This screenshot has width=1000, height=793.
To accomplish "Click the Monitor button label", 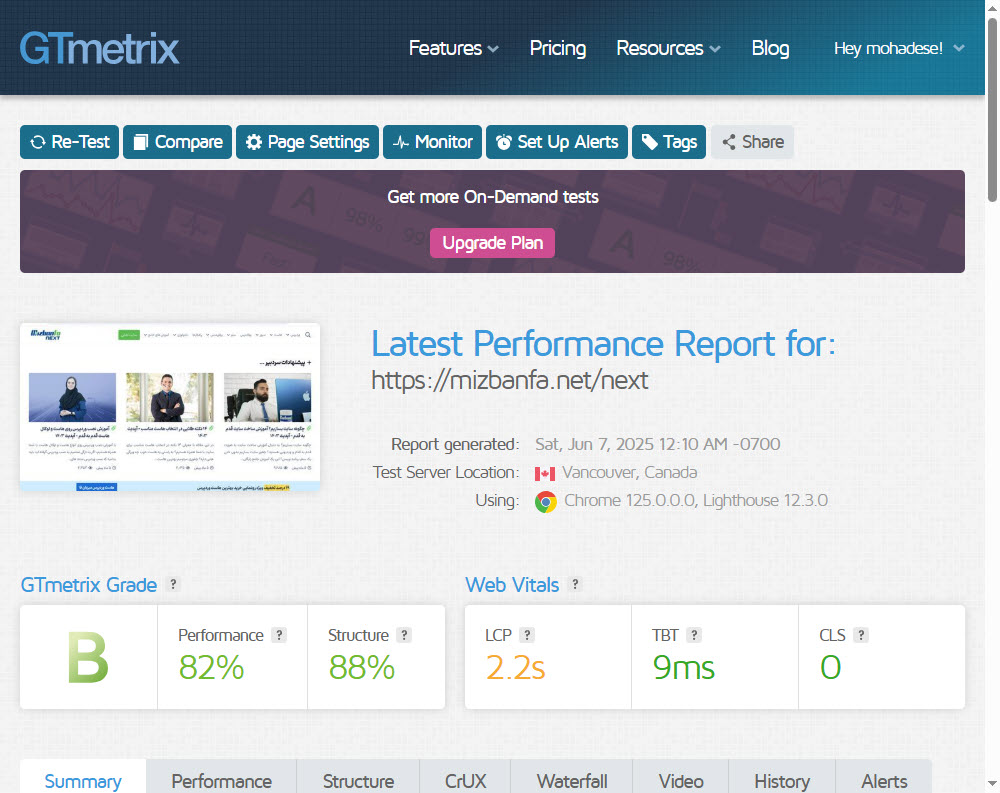I will [x=444, y=142].
